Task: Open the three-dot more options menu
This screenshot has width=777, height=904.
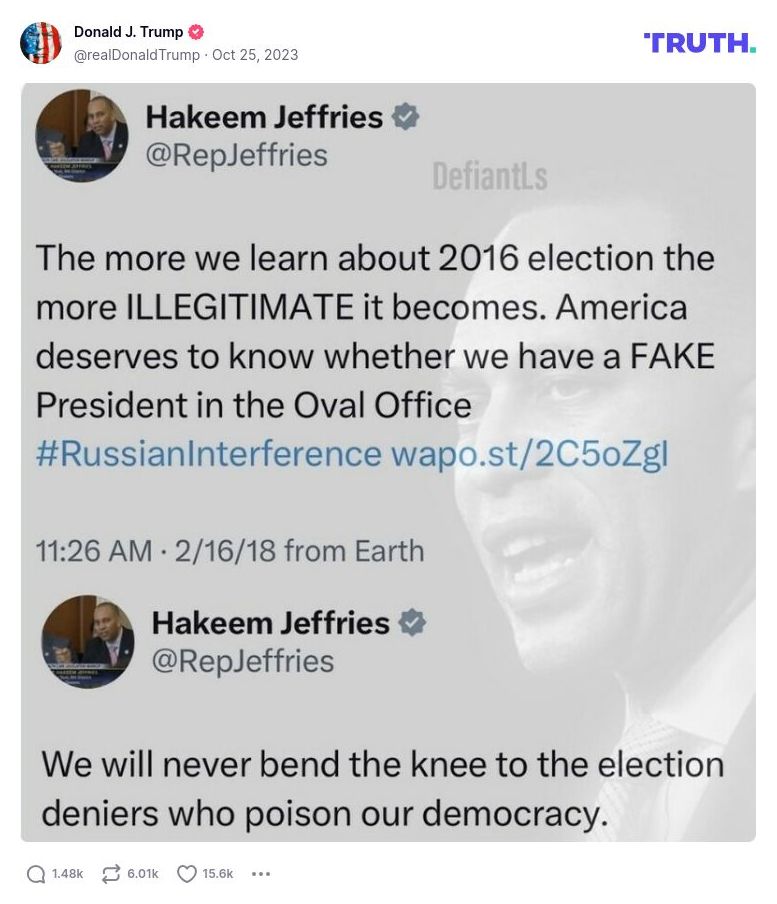Action: coord(261,874)
